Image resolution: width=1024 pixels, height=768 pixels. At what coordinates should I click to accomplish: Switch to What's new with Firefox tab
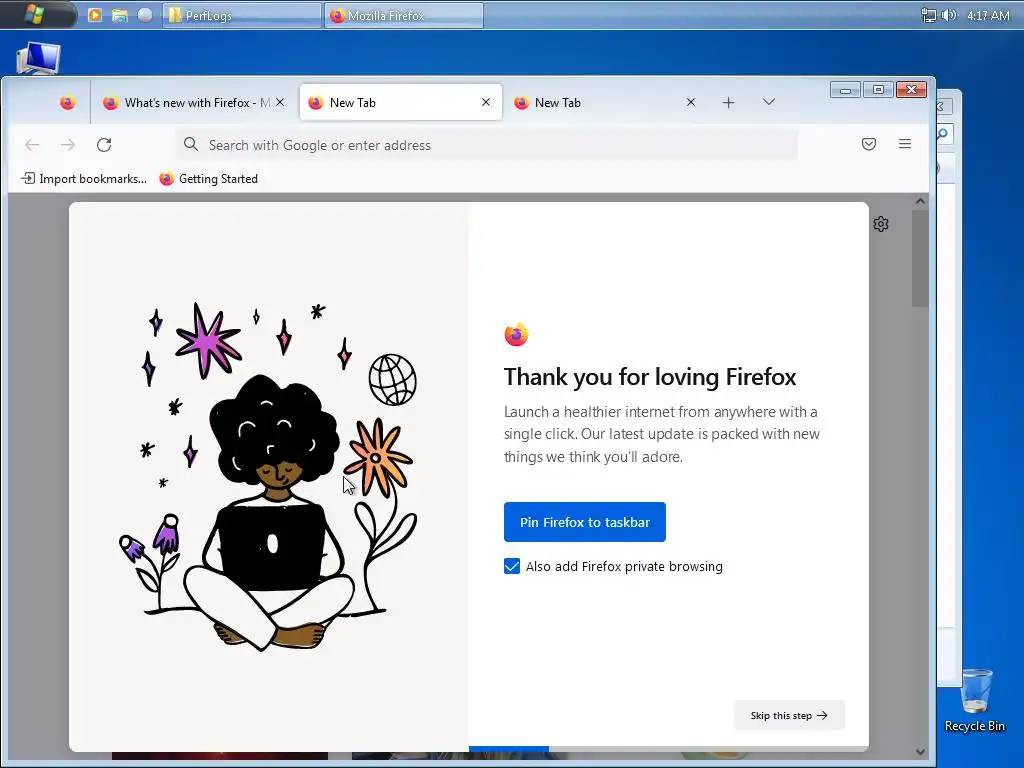[x=193, y=103]
